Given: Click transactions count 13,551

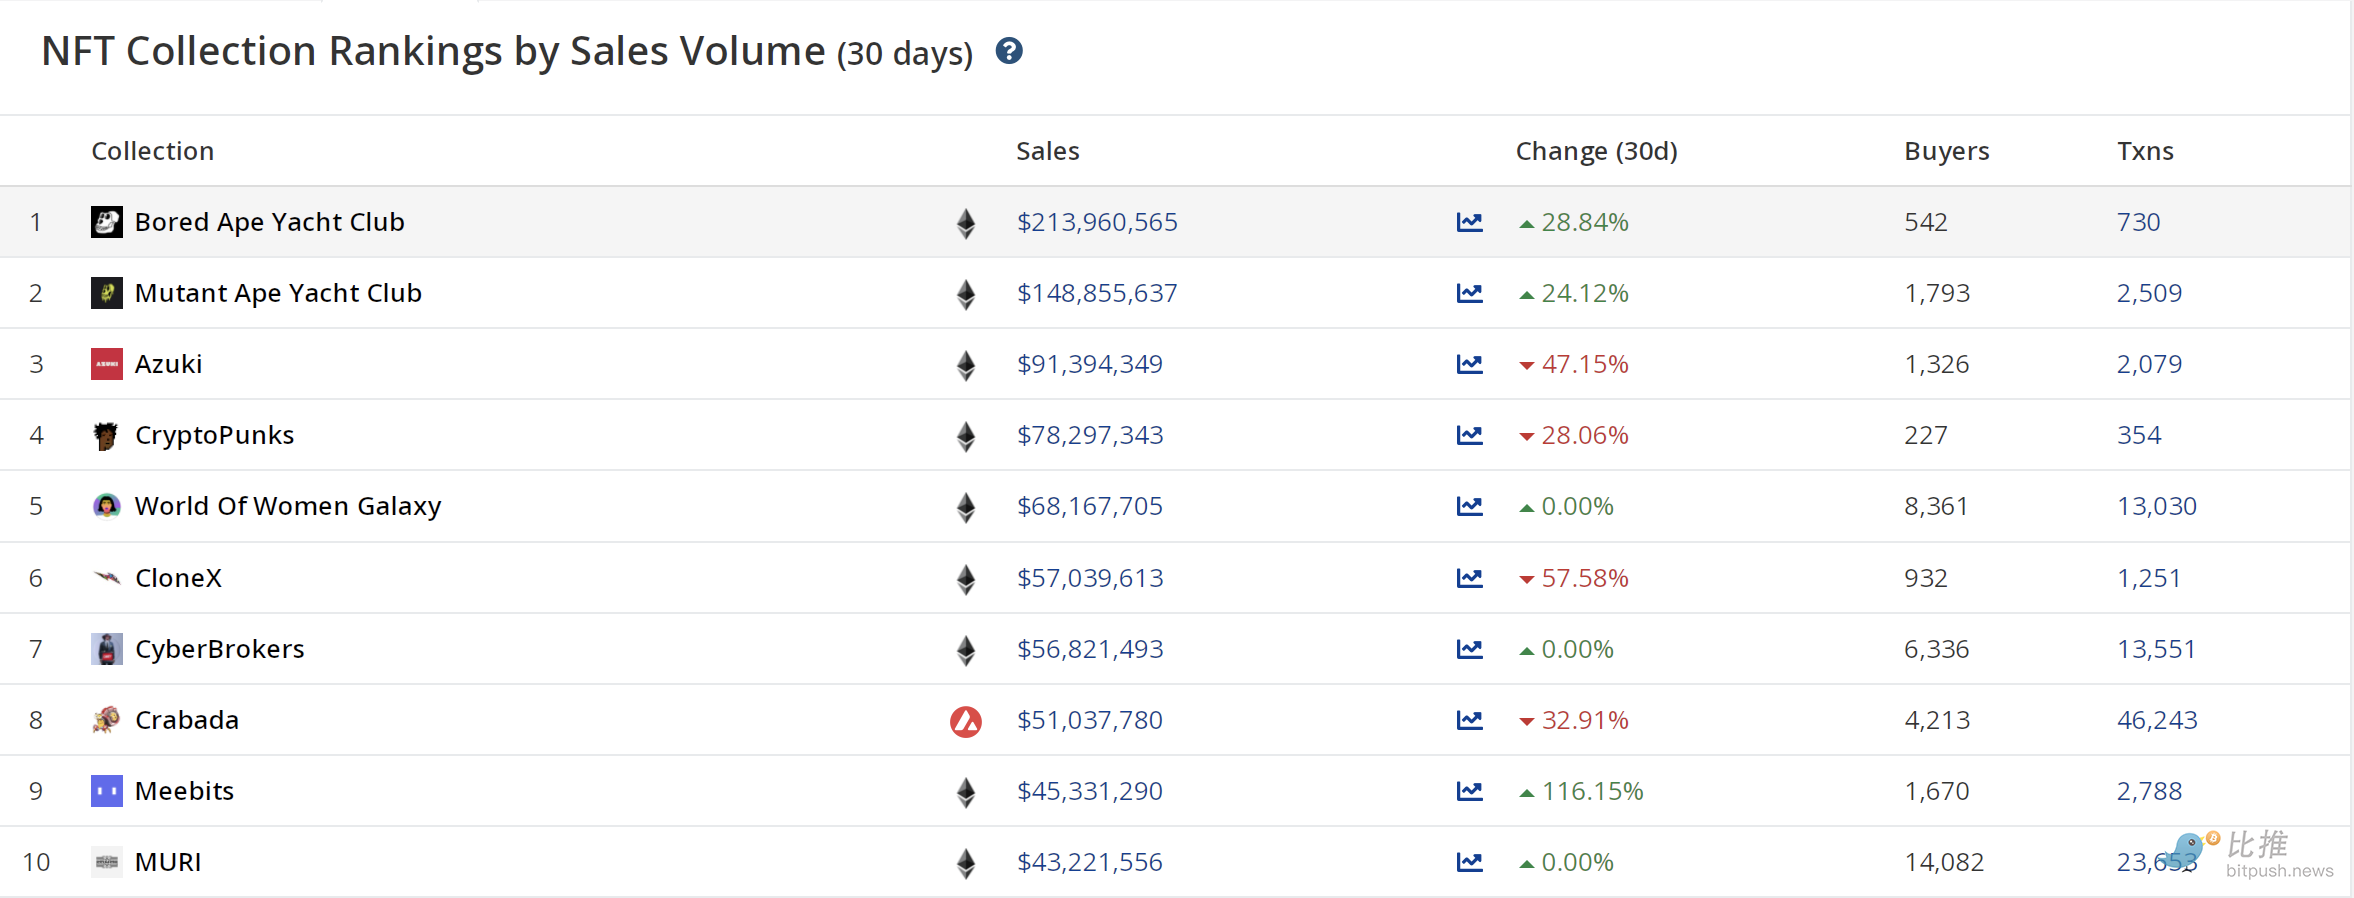Looking at the screenshot, I should (x=2156, y=649).
